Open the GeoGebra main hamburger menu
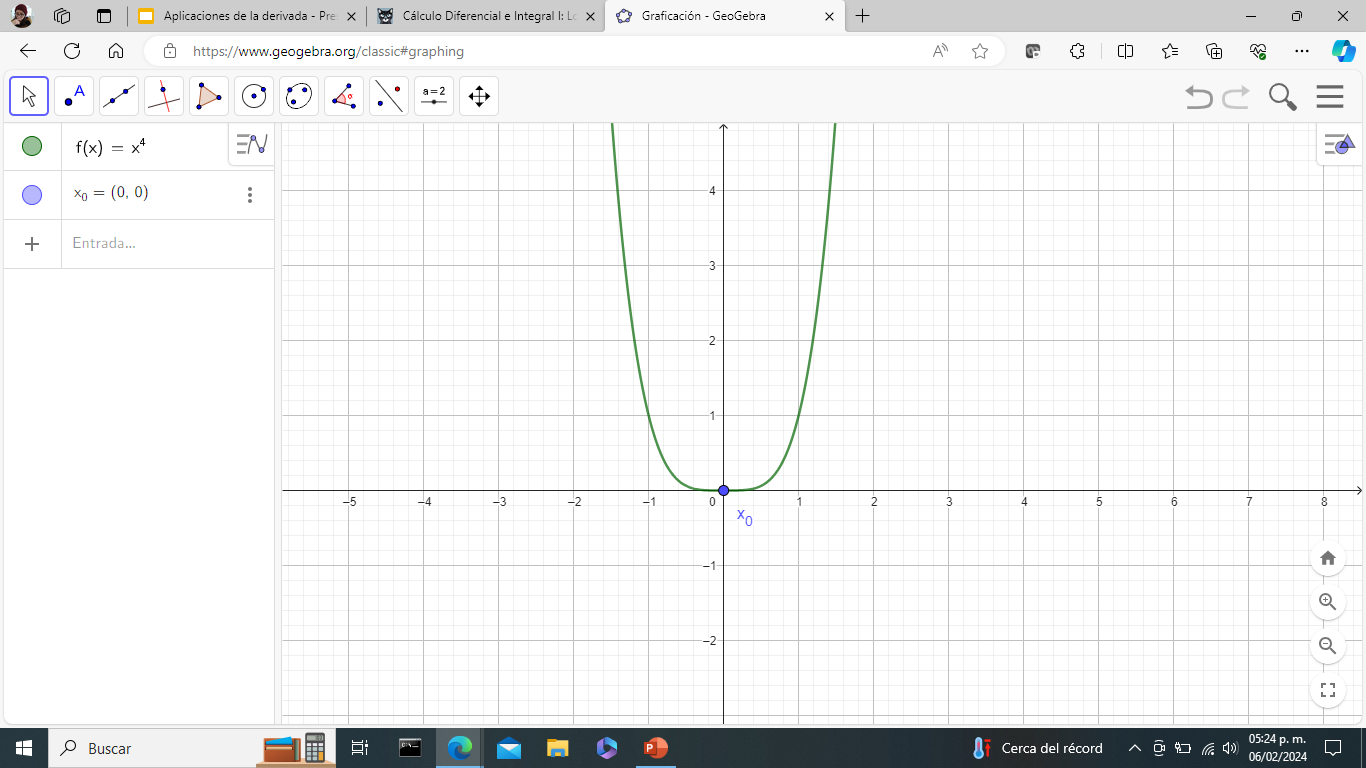1366x768 pixels. pyautogui.click(x=1330, y=97)
